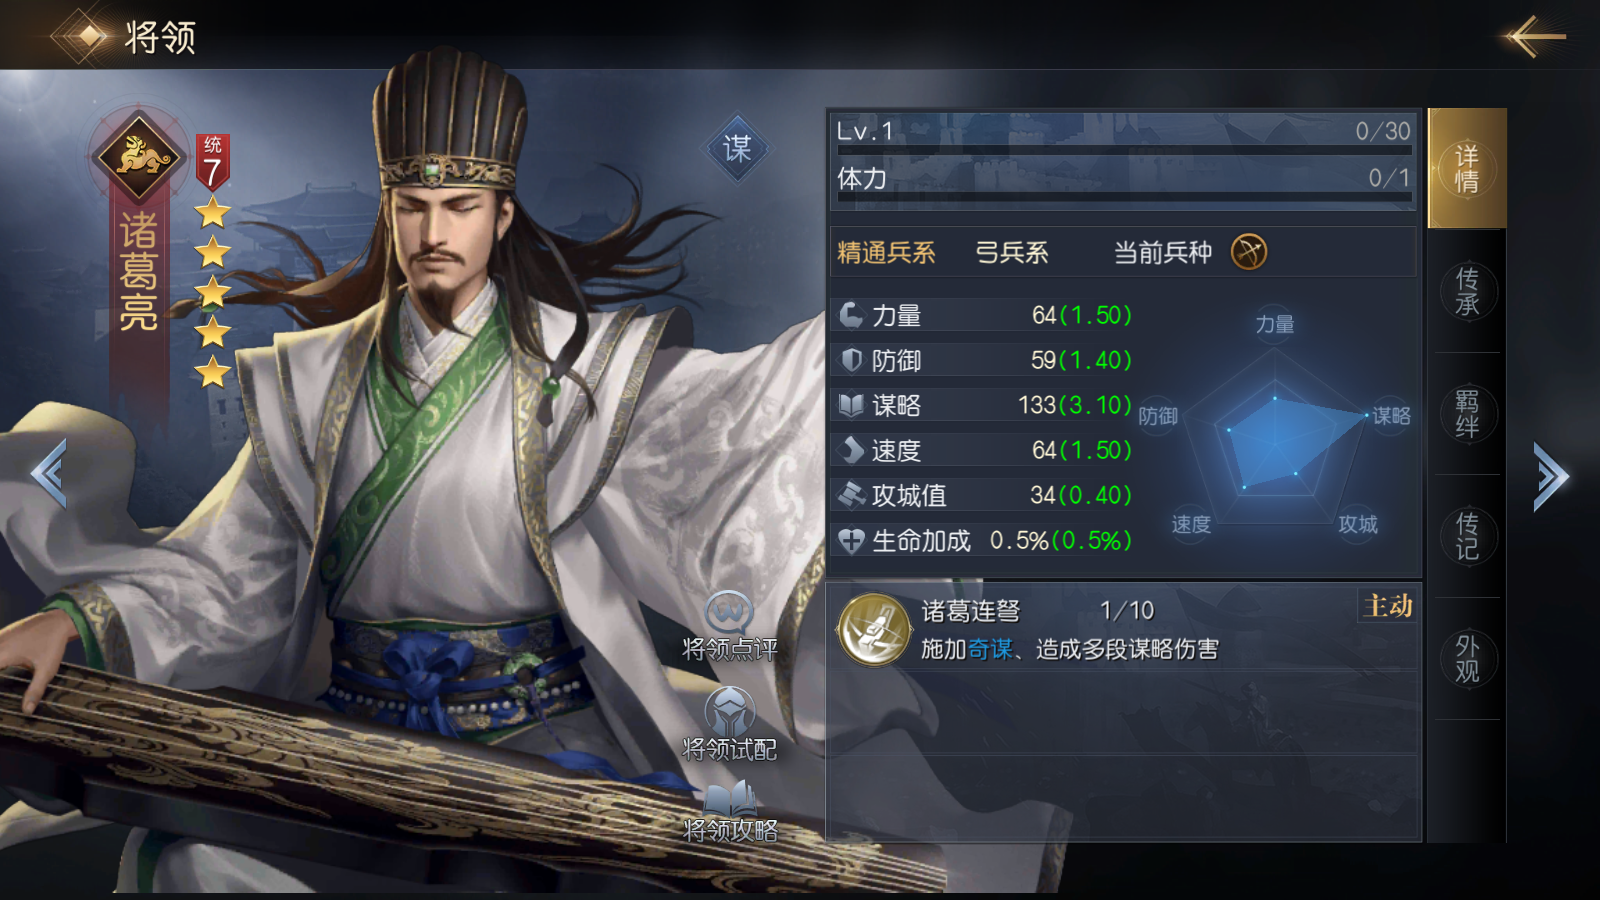Image resolution: width=1600 pixels, height=900 pixels.
Task: Tap the 体力 stamina bar
Action: coord(1124,185)
